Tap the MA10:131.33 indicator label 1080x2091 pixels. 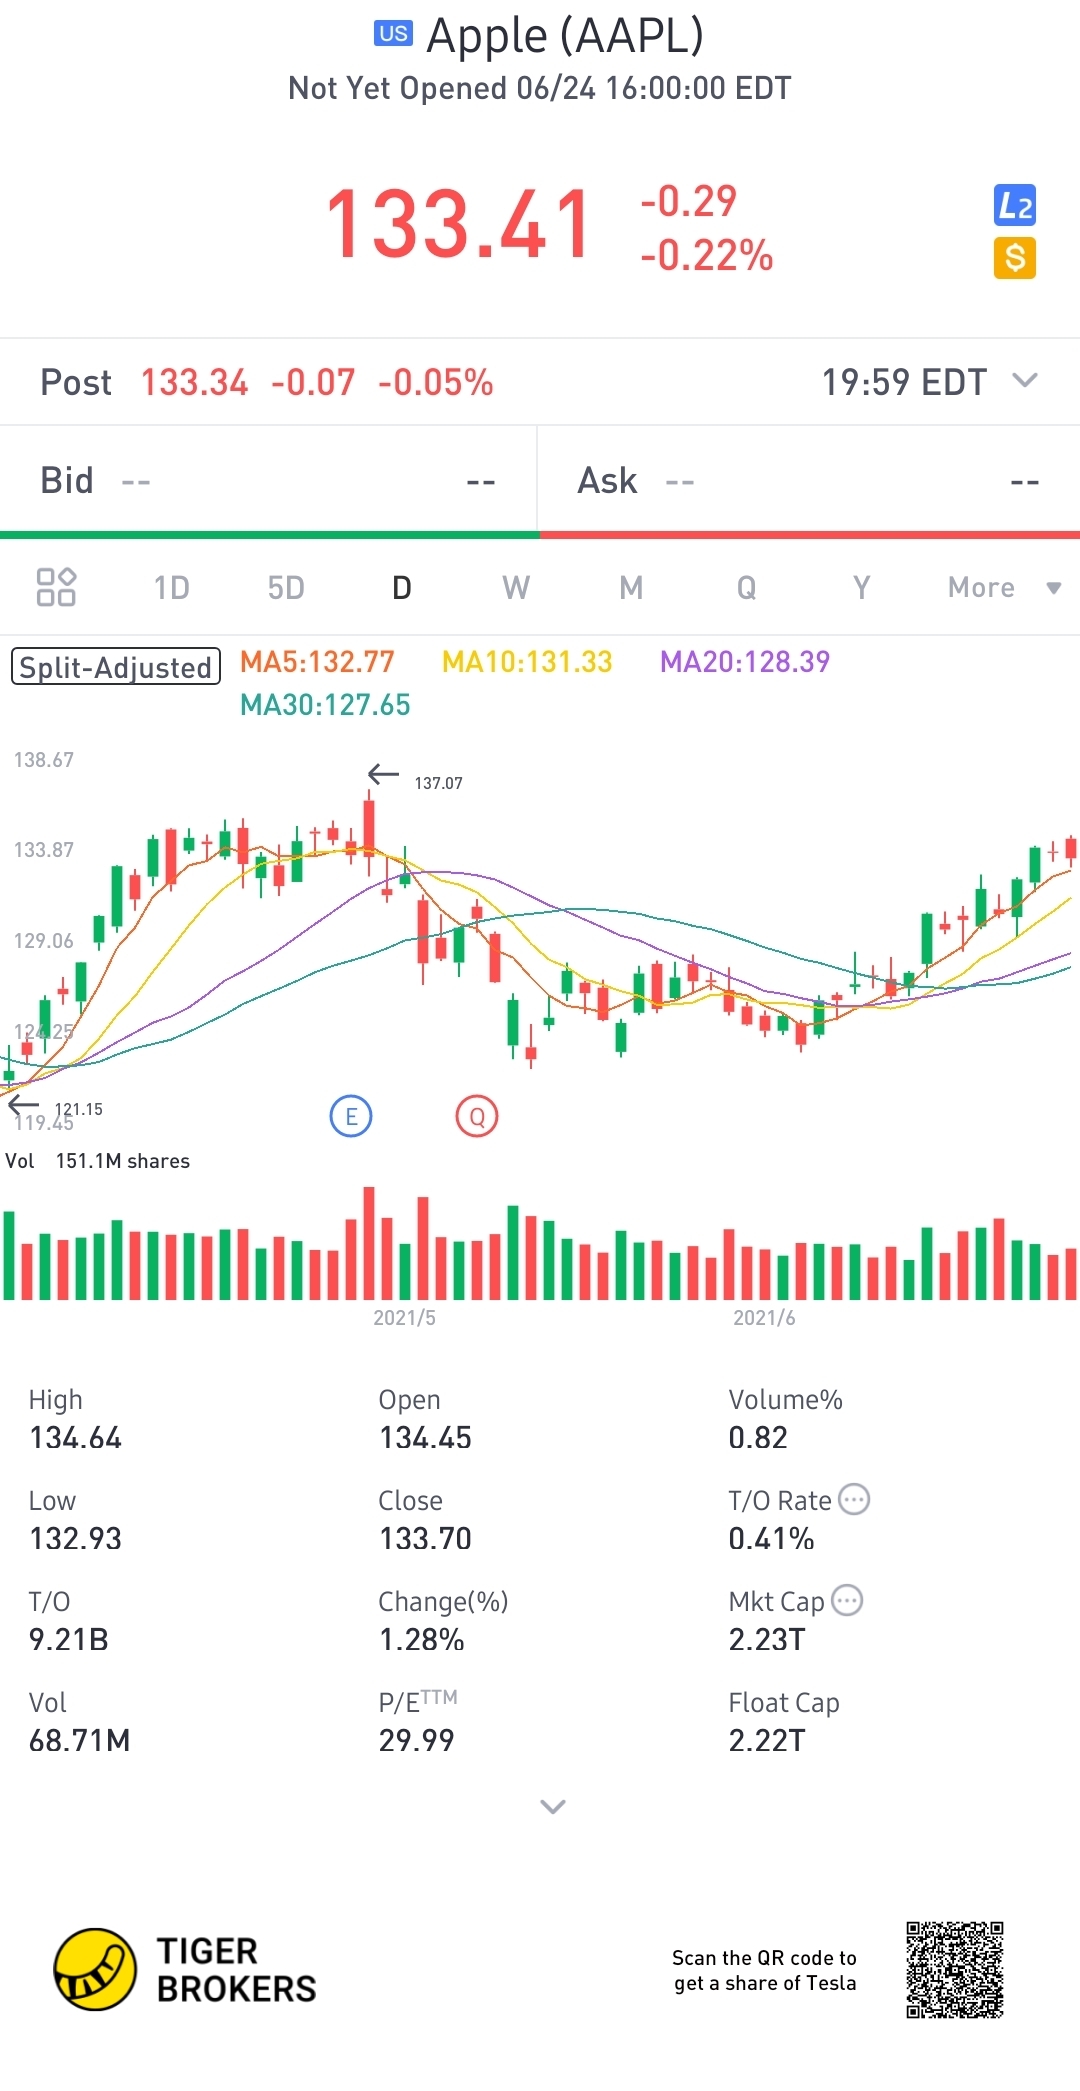(527, 661)
